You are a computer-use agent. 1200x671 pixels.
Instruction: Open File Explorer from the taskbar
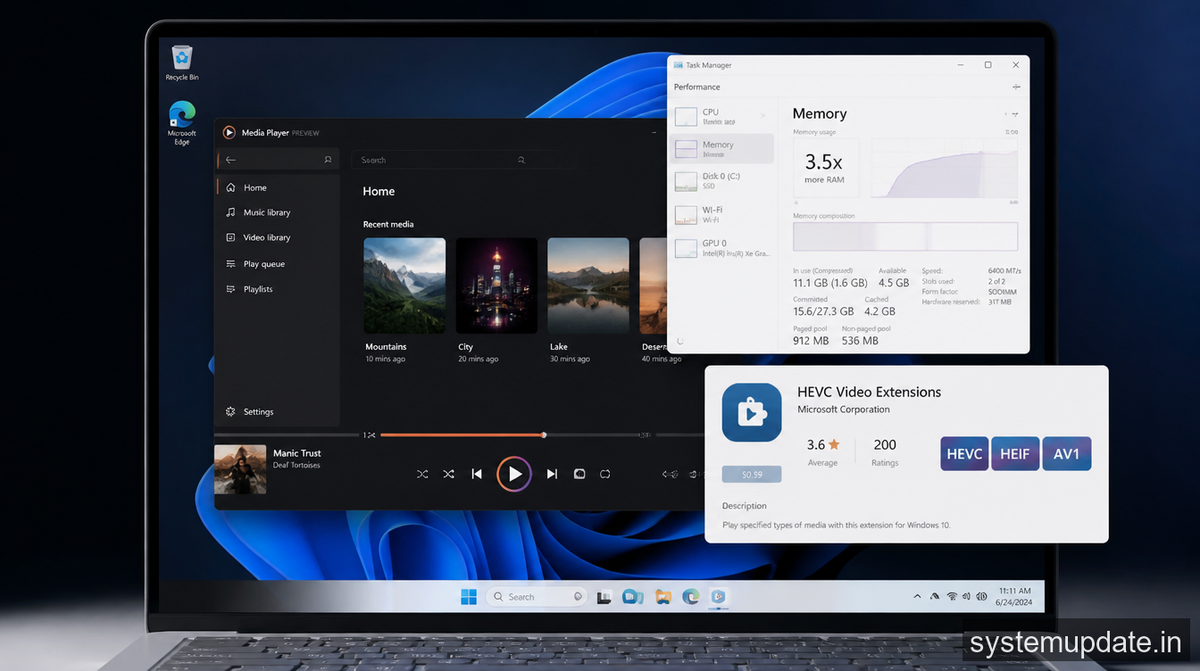[662, 597]
